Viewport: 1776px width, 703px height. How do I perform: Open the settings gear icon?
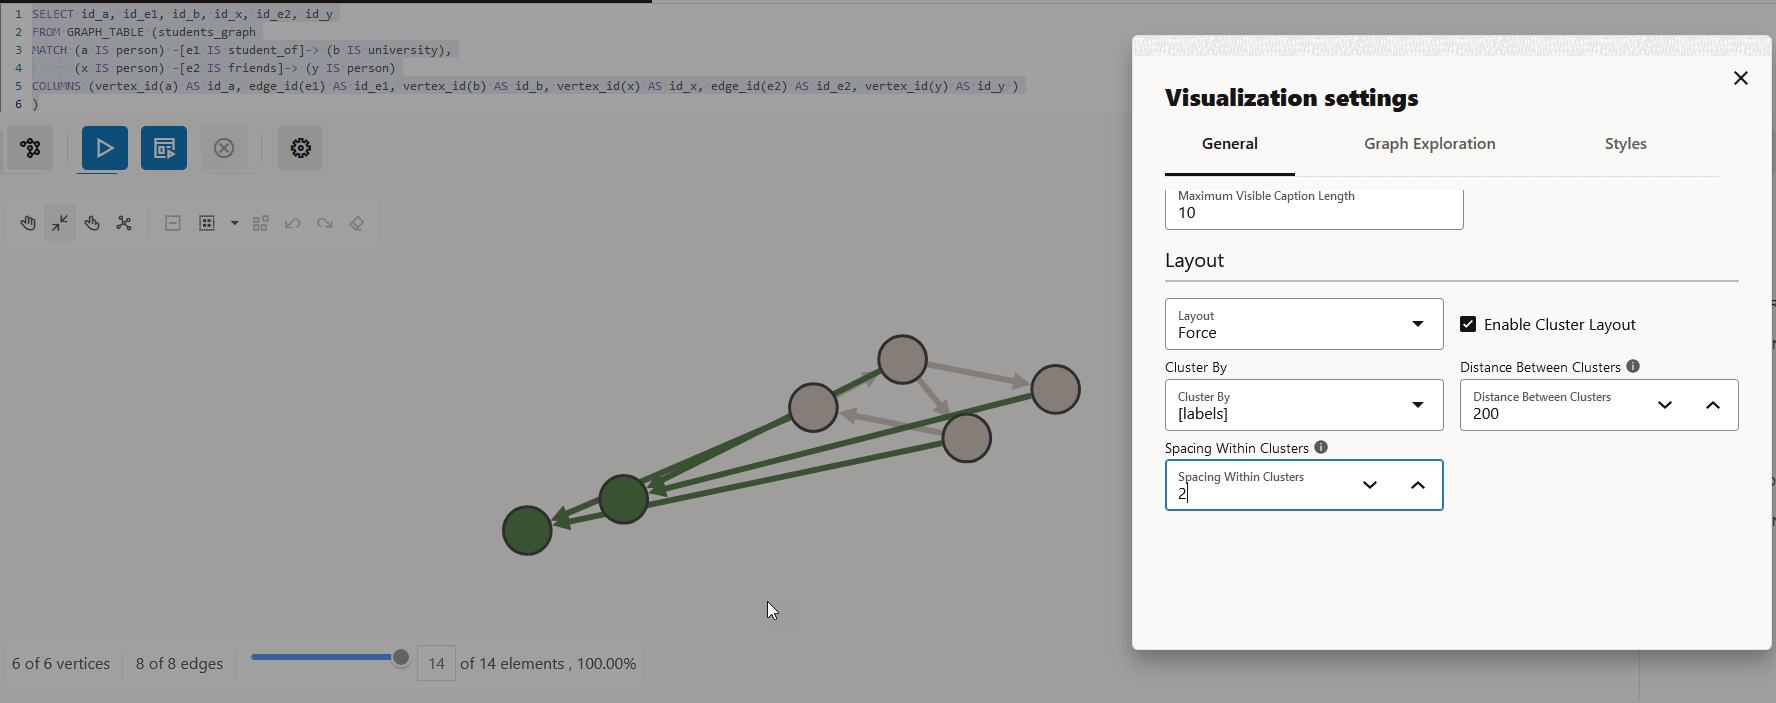pyautogui.click(x=300, y=148)
